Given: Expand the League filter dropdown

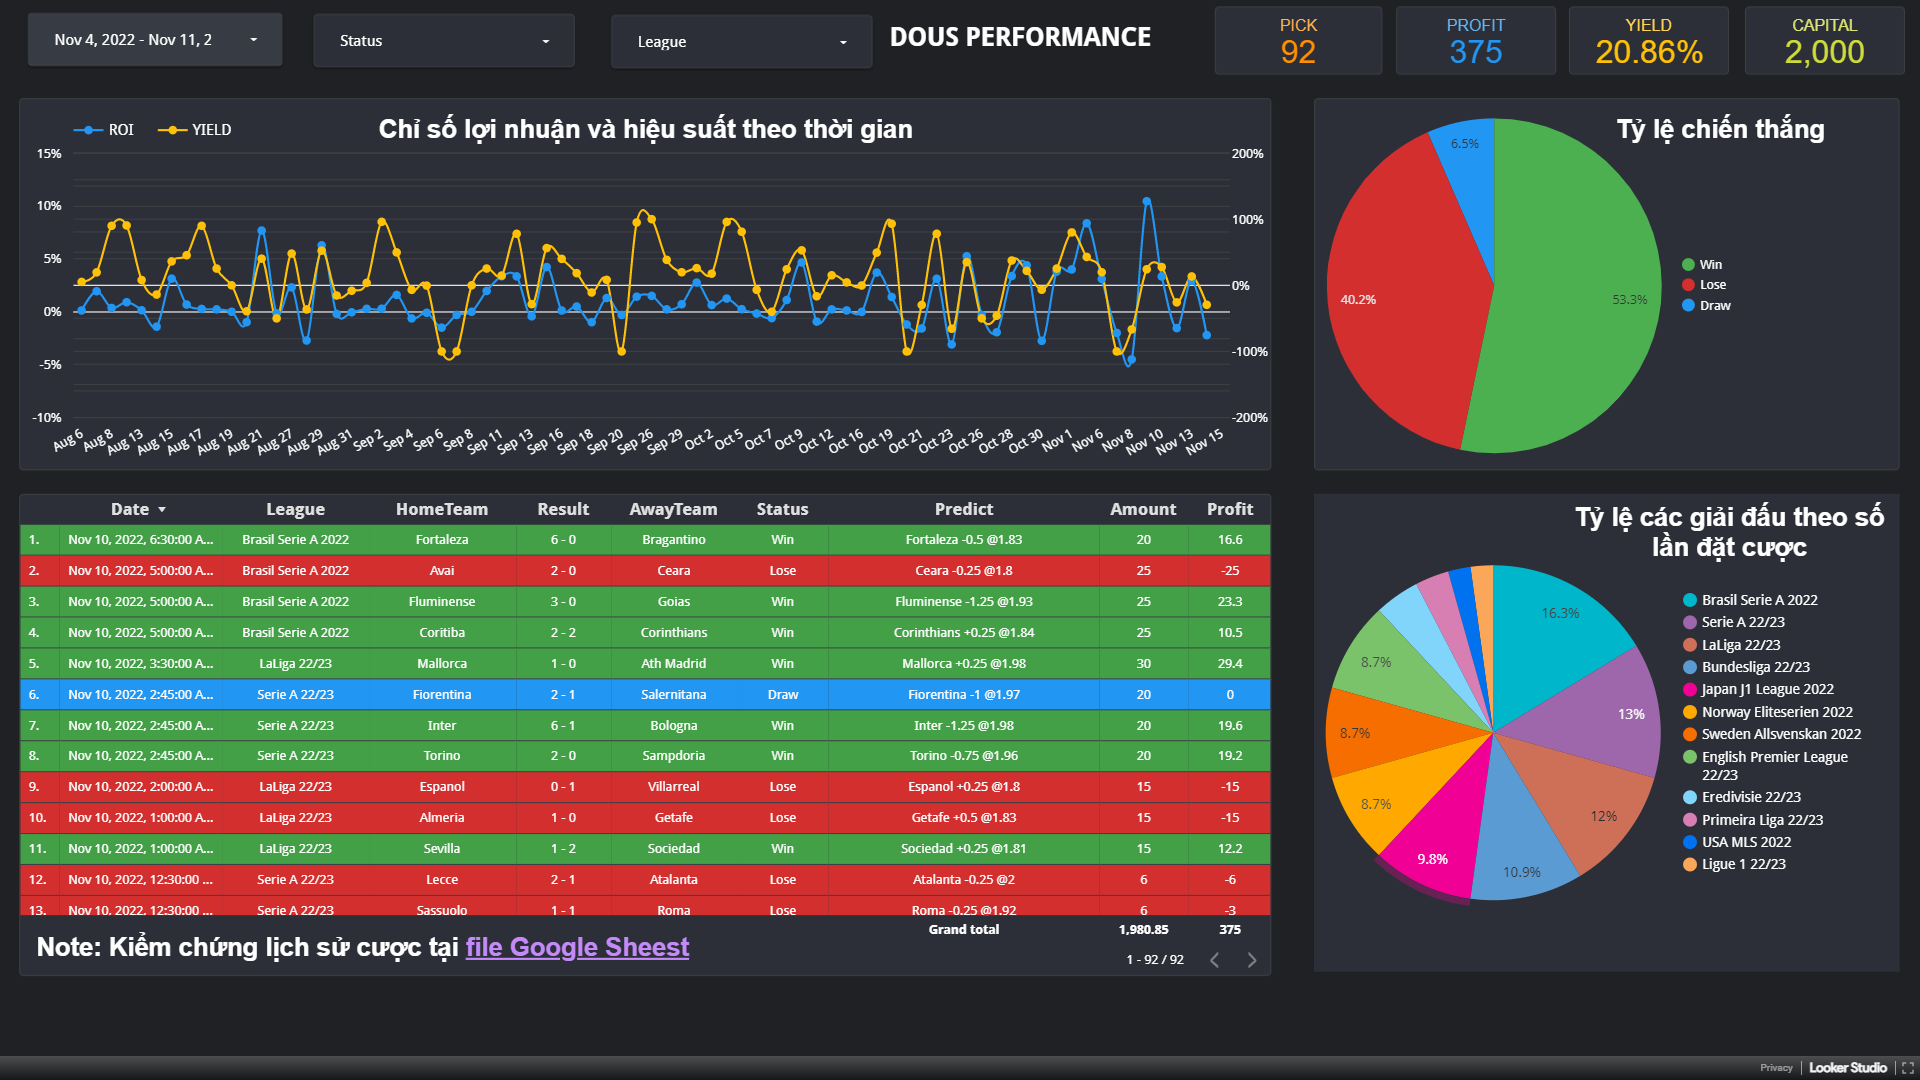Looking at the screenshot, I should pos(741,42).
